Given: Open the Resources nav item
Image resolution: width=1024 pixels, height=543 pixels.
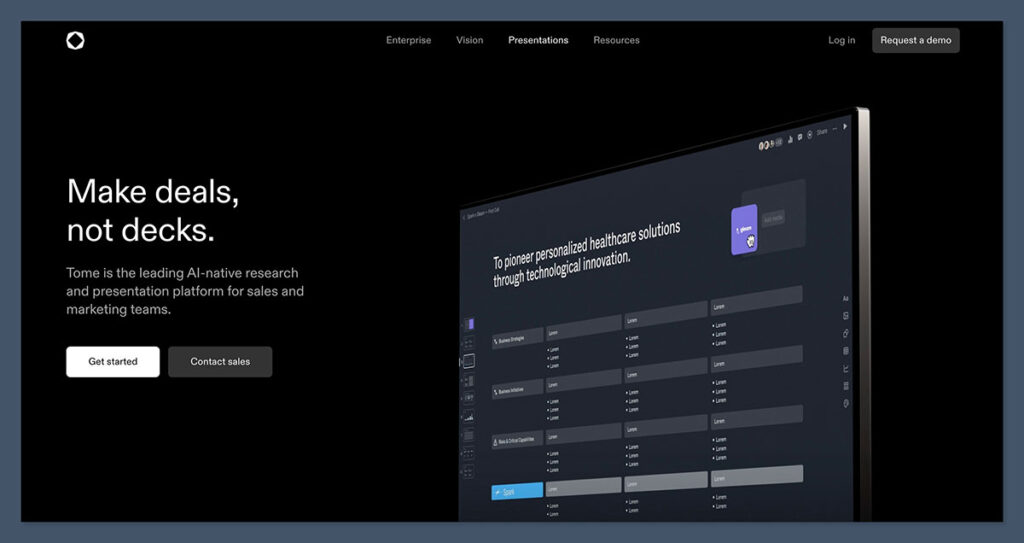Looking at the screenshot, I should [616, 41].
